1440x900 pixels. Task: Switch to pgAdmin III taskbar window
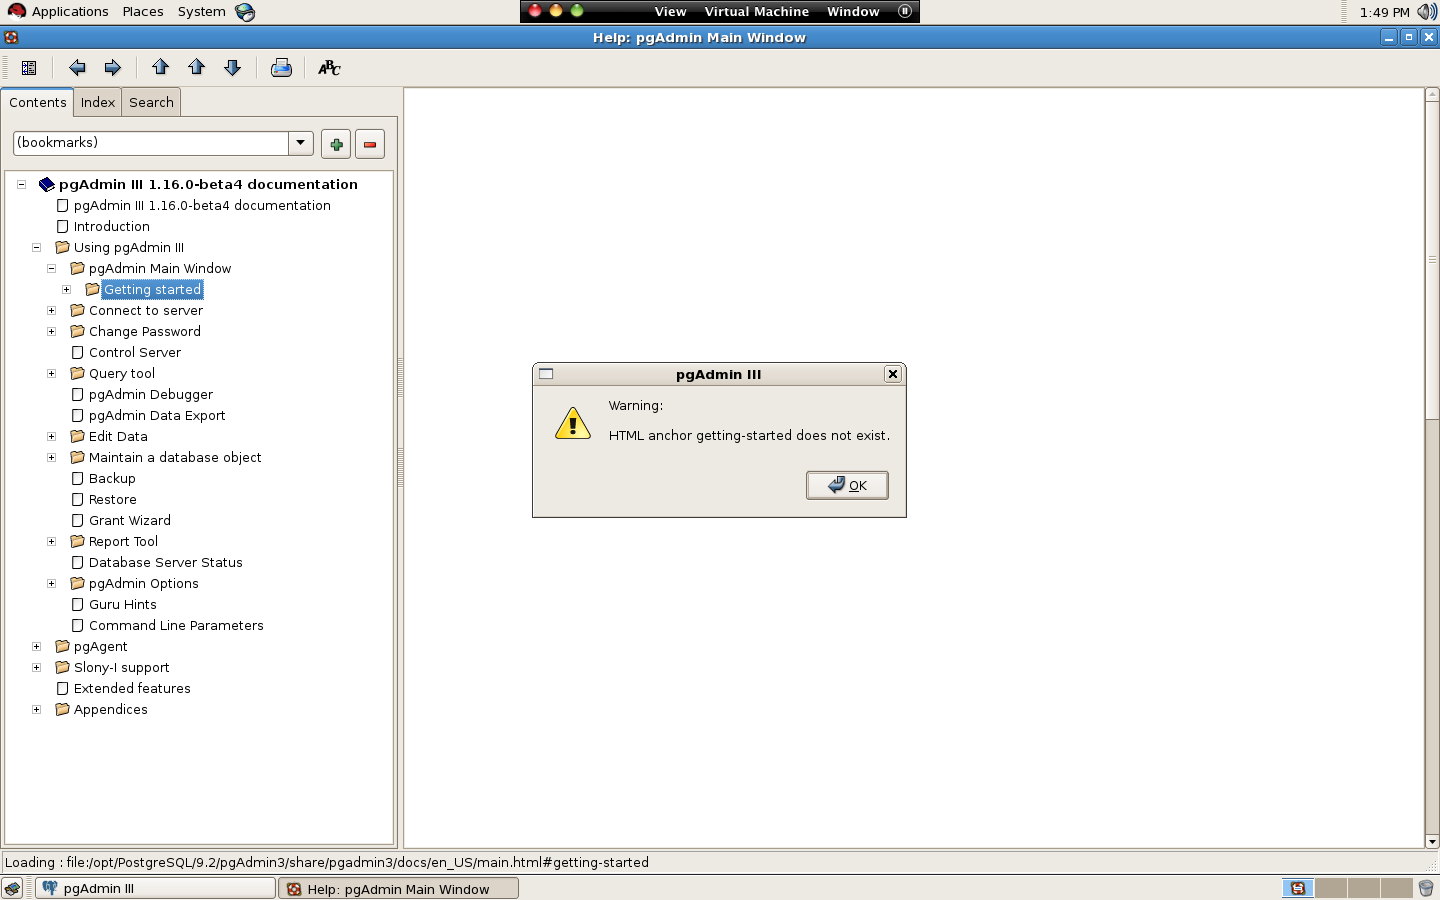click(155, 888)
